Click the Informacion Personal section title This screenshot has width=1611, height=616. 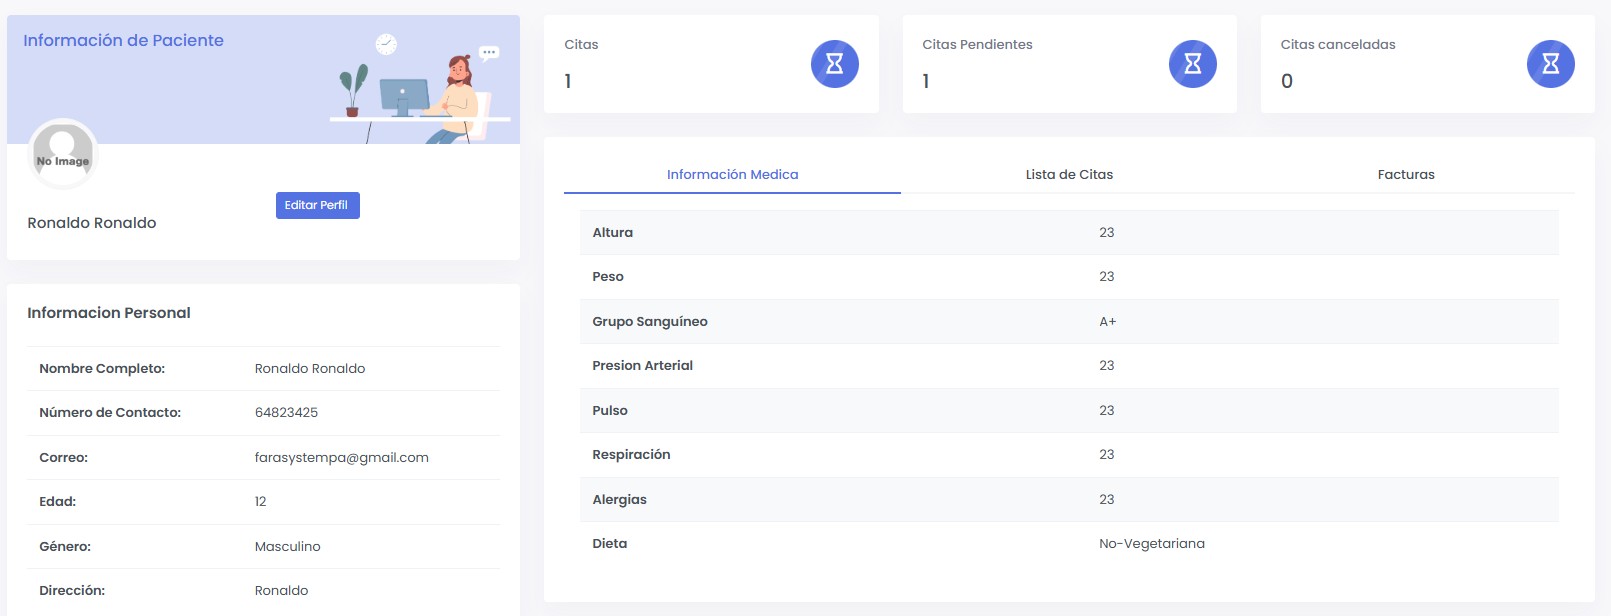point(109,313)
